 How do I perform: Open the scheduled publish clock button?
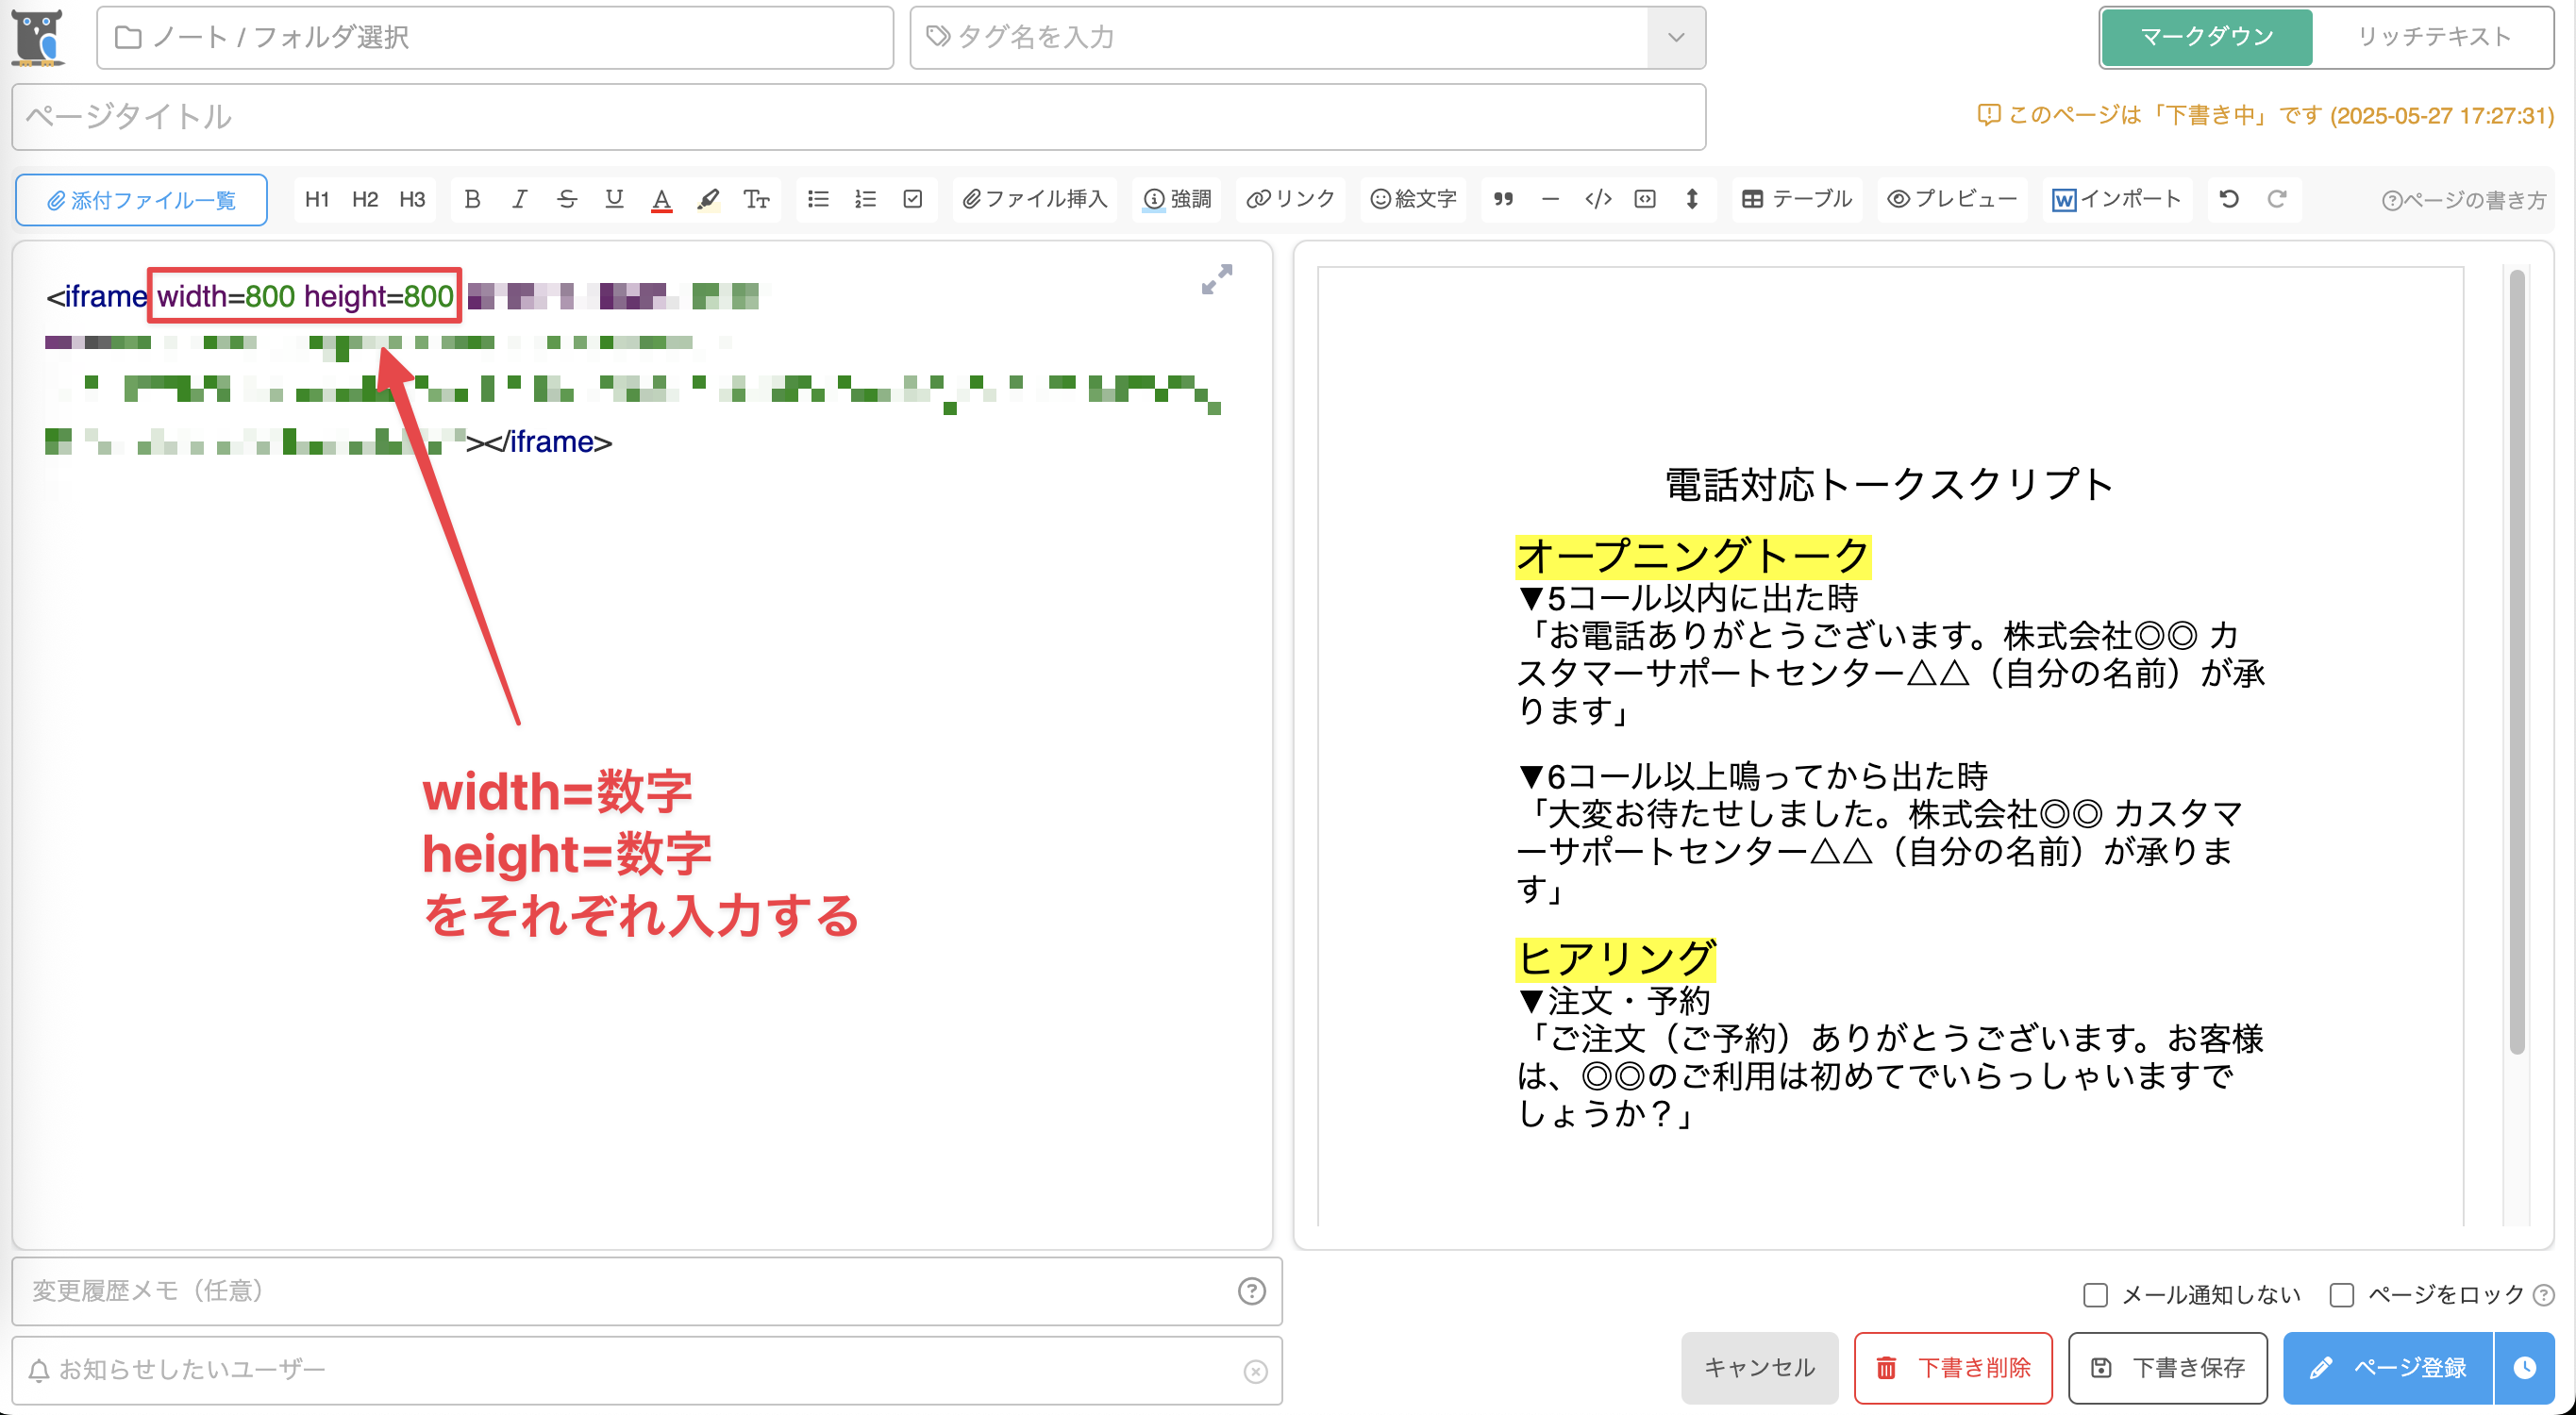click(x=2525, y=1368)
